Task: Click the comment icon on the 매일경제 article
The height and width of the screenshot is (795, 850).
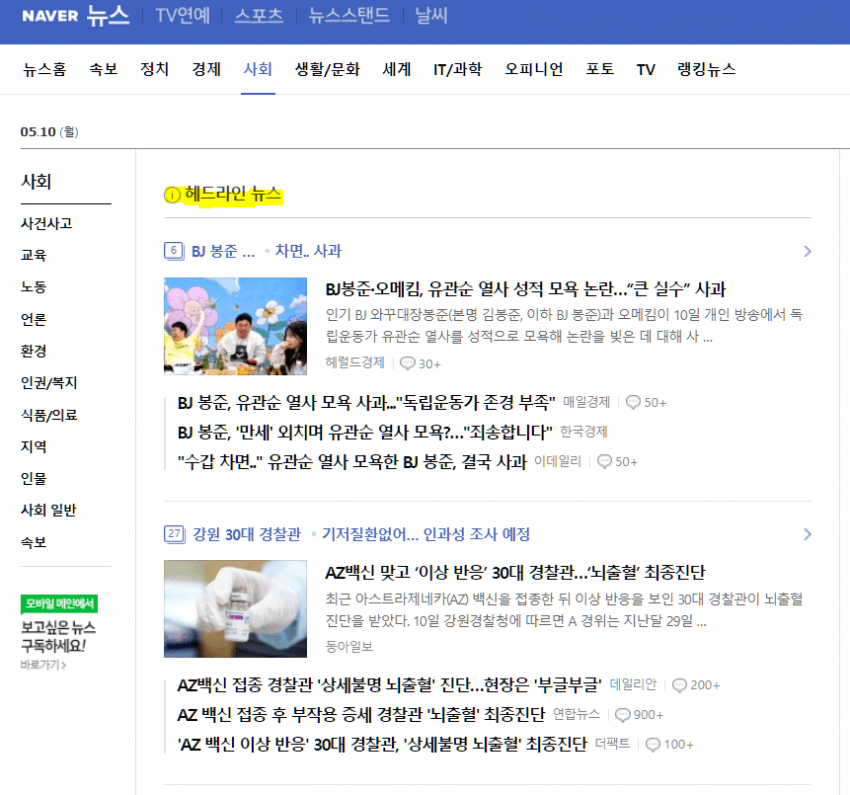Action: coord(633,402)
